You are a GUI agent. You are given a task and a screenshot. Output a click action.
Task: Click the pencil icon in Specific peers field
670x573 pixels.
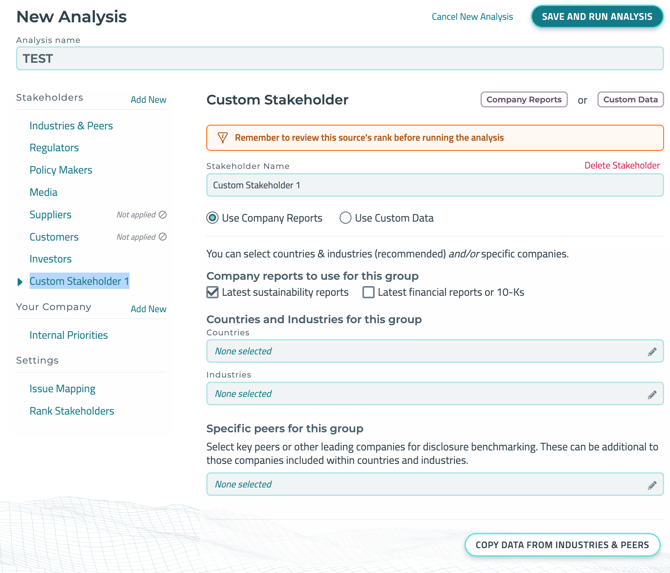point(652,485)
